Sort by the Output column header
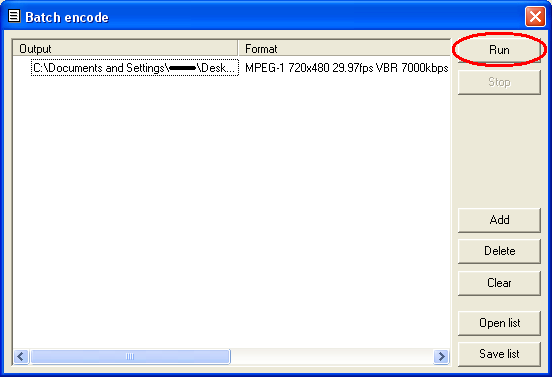 (125, 49)
